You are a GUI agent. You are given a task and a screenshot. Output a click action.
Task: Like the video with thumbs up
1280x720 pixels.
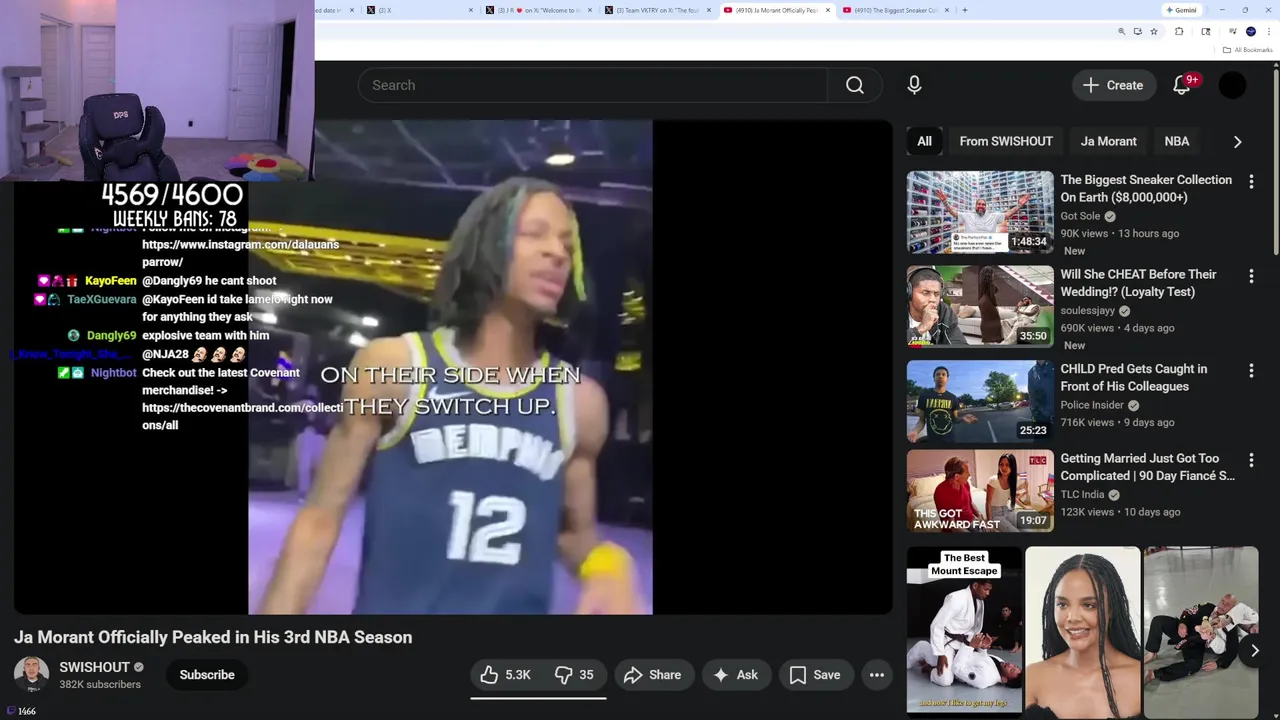(x=505, y=675)
